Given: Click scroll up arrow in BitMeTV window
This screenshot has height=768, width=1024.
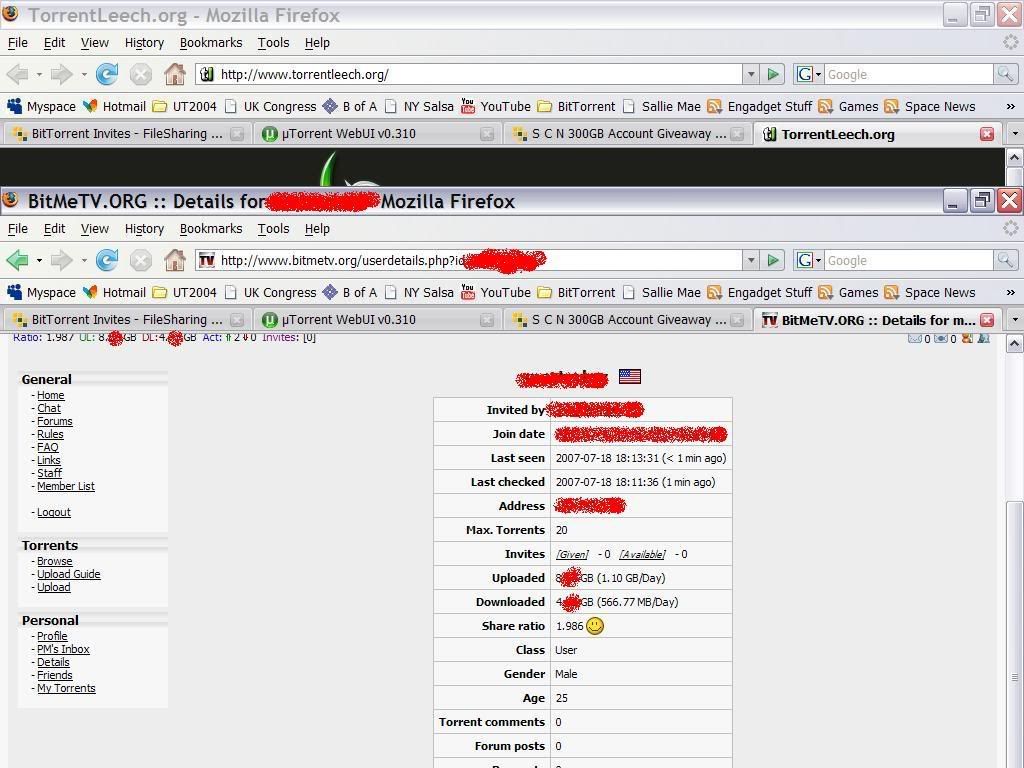Looking at the screenshot, I should 1014,344.
